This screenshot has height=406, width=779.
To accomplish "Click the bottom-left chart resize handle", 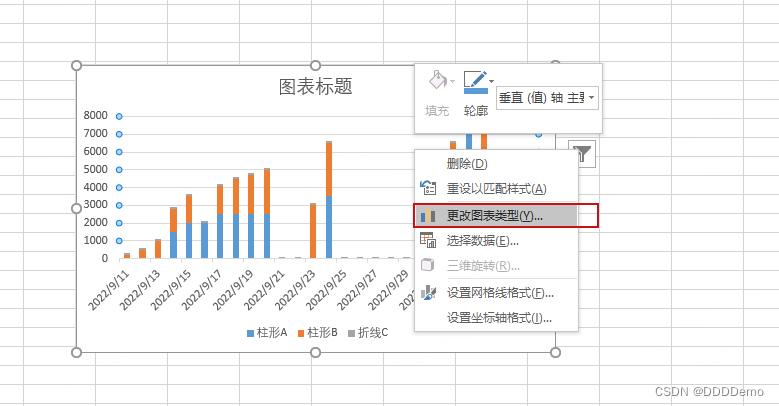I will click(x=77, y=352).
